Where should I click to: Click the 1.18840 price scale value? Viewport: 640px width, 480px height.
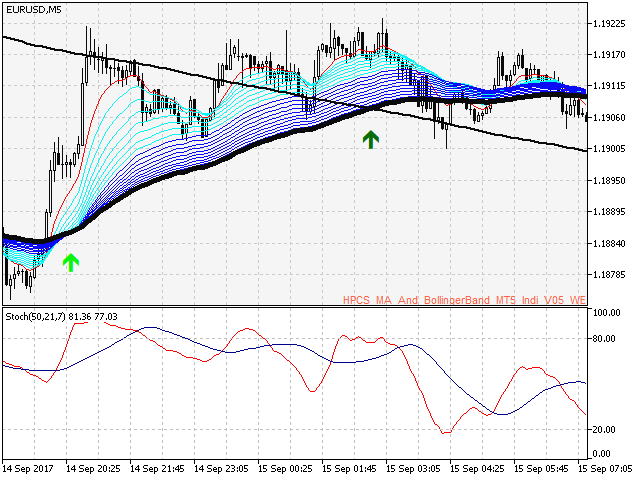pos(611,243)
